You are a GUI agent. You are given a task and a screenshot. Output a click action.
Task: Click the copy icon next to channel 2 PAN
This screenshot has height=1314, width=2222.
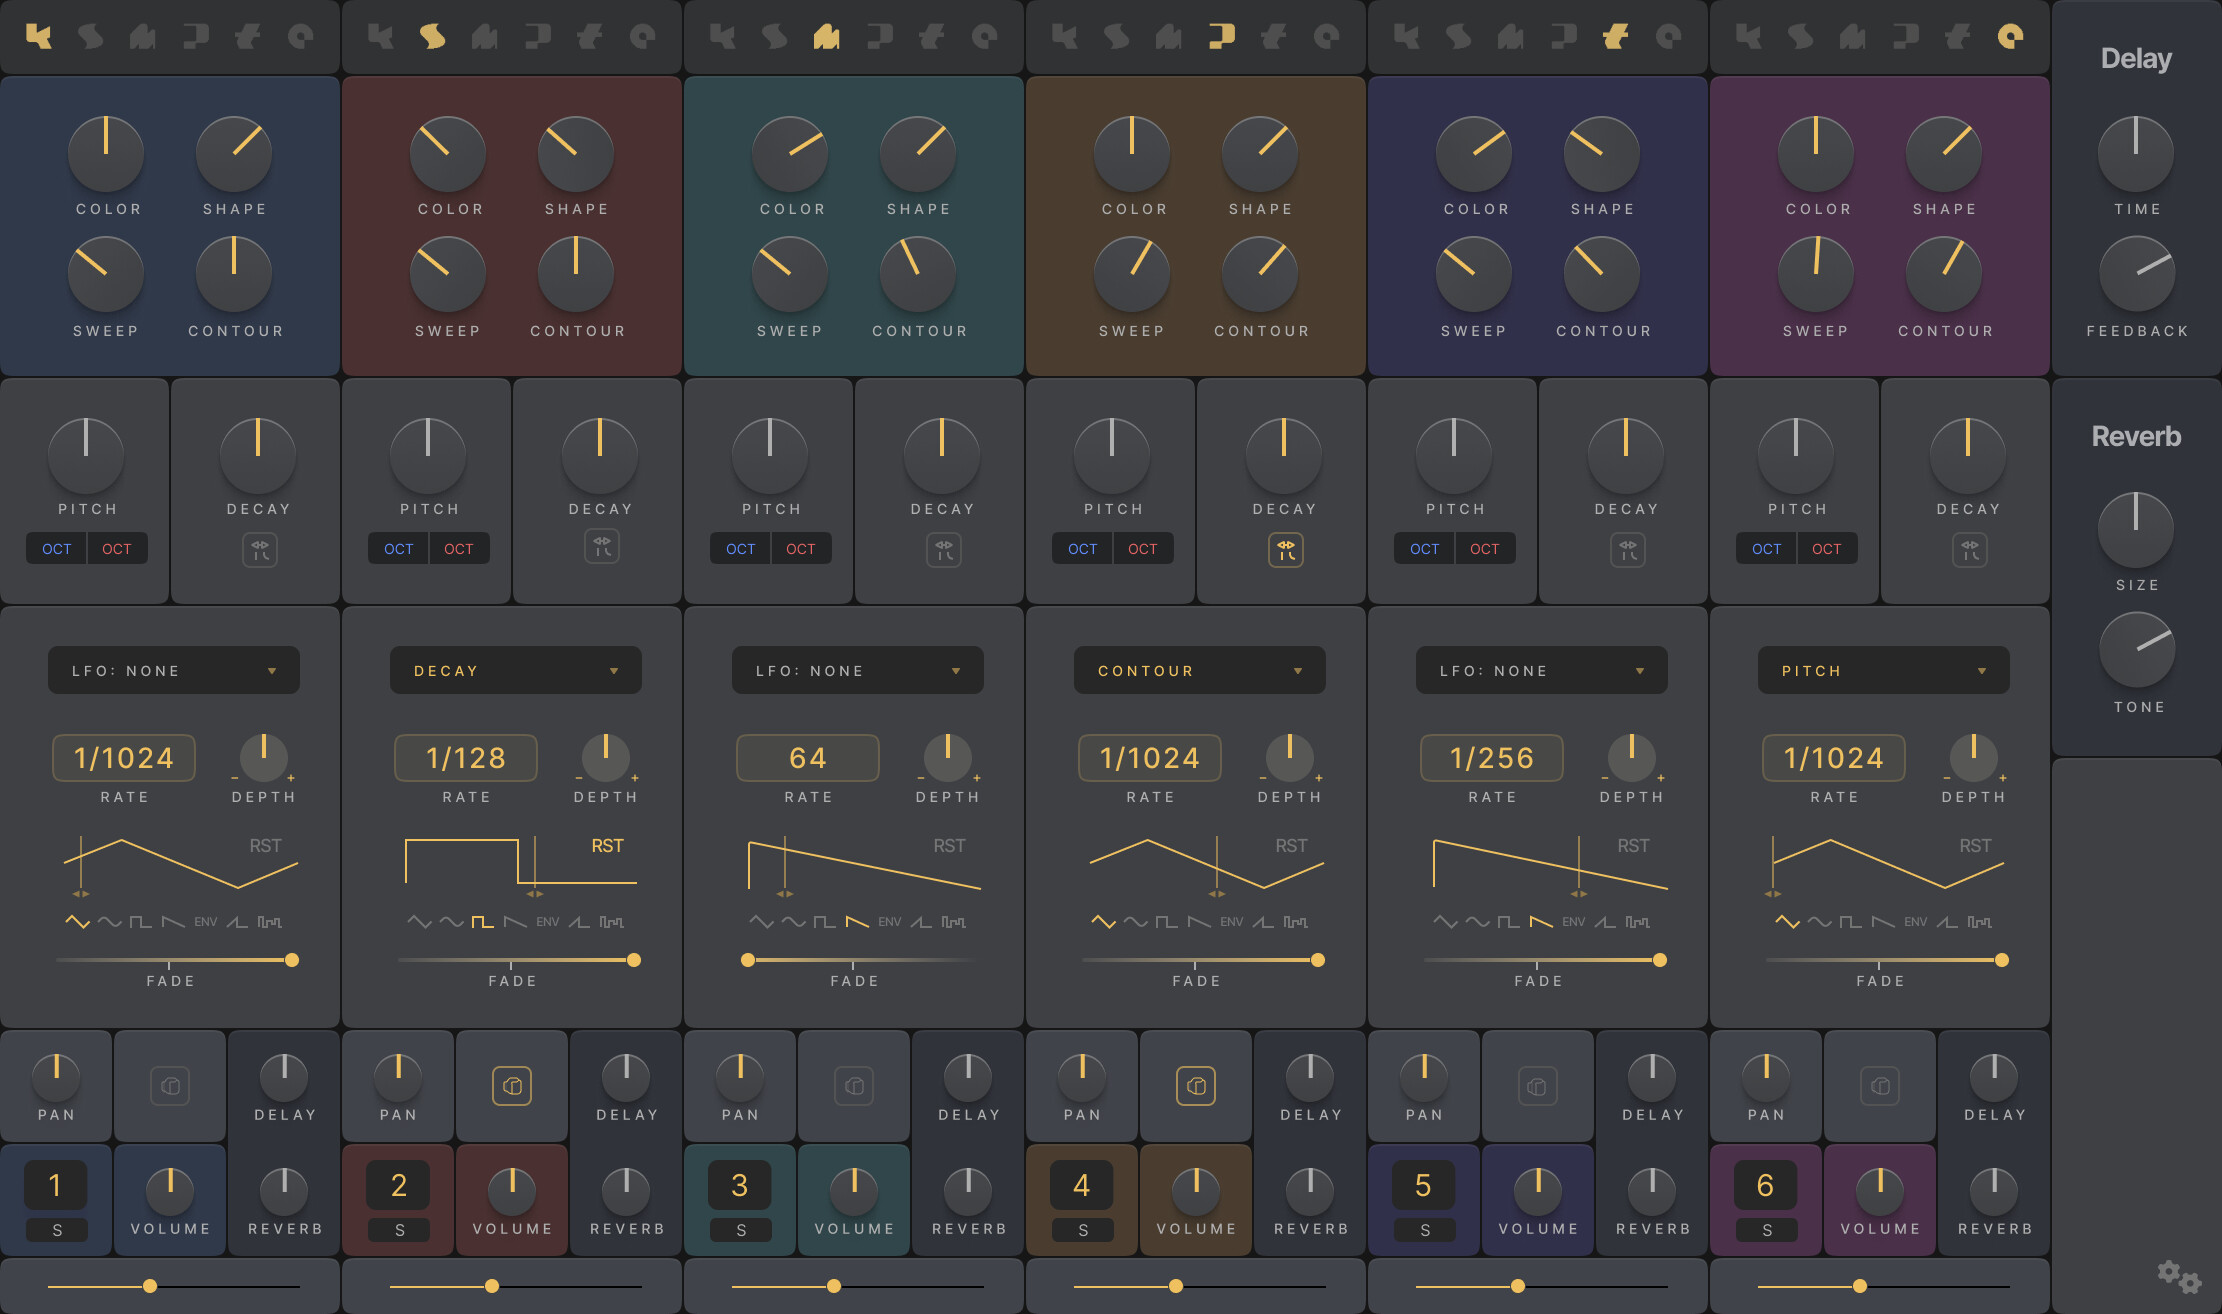tap(511, 1085)
